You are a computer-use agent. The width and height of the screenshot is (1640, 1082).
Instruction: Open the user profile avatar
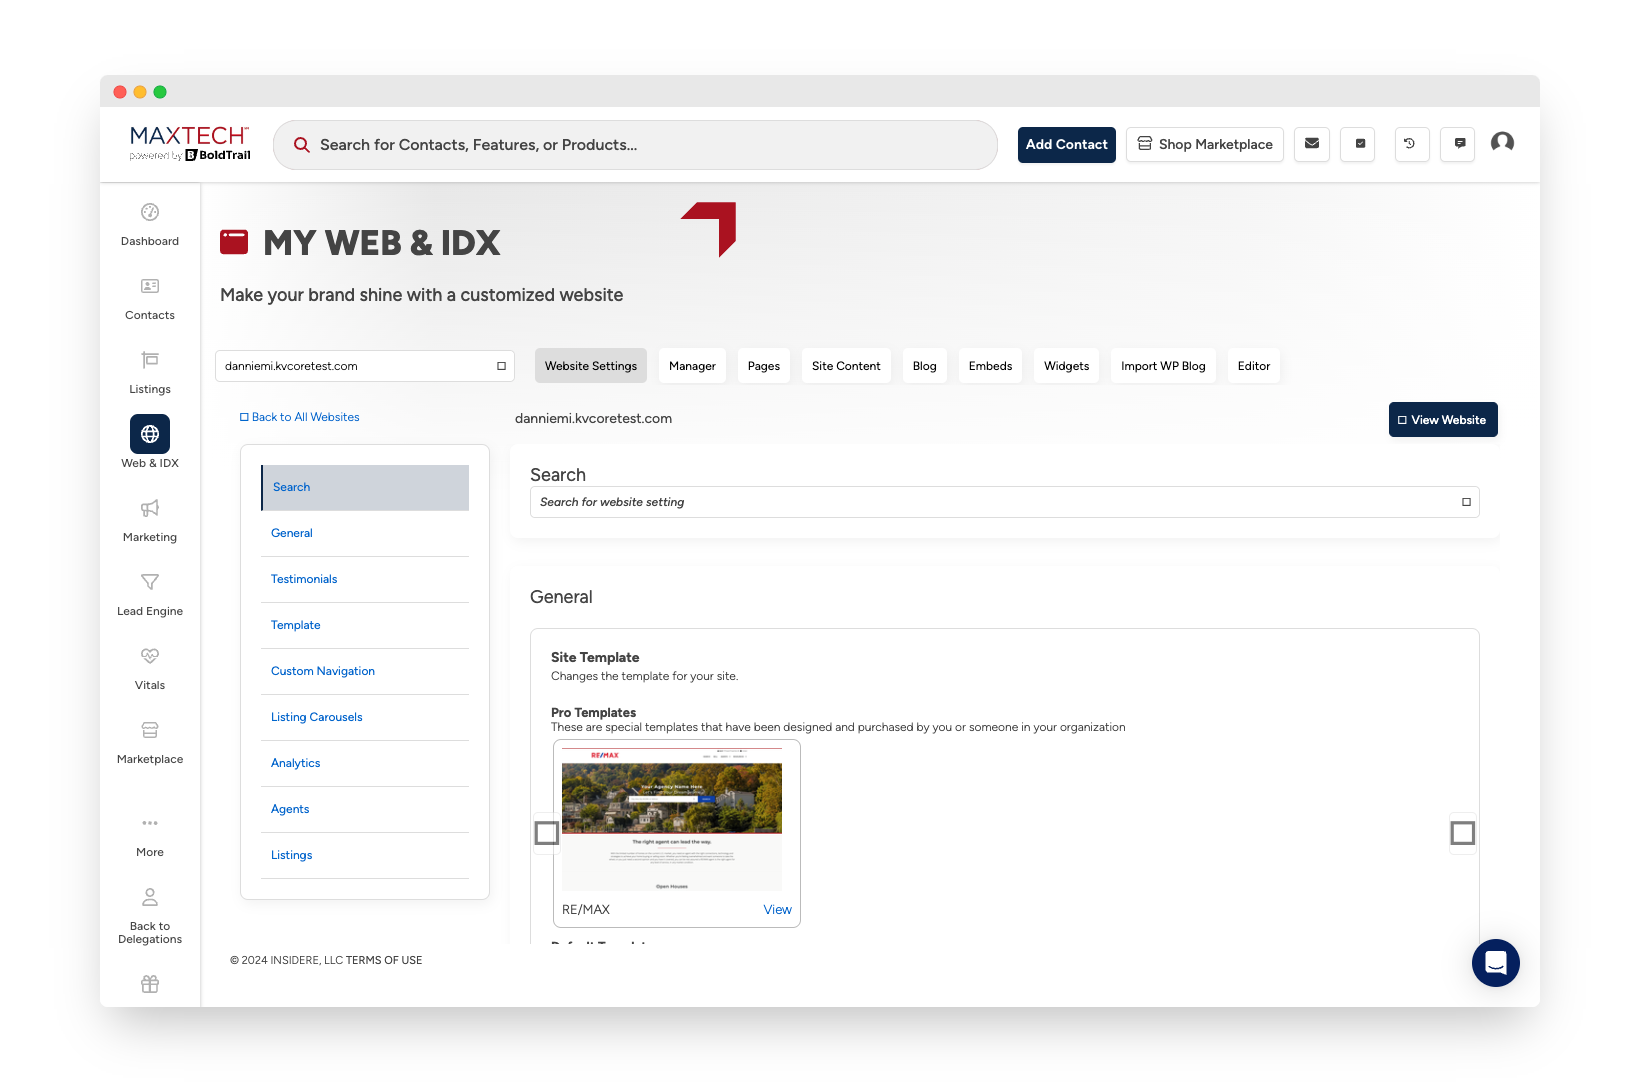(x=1501, y=143)
